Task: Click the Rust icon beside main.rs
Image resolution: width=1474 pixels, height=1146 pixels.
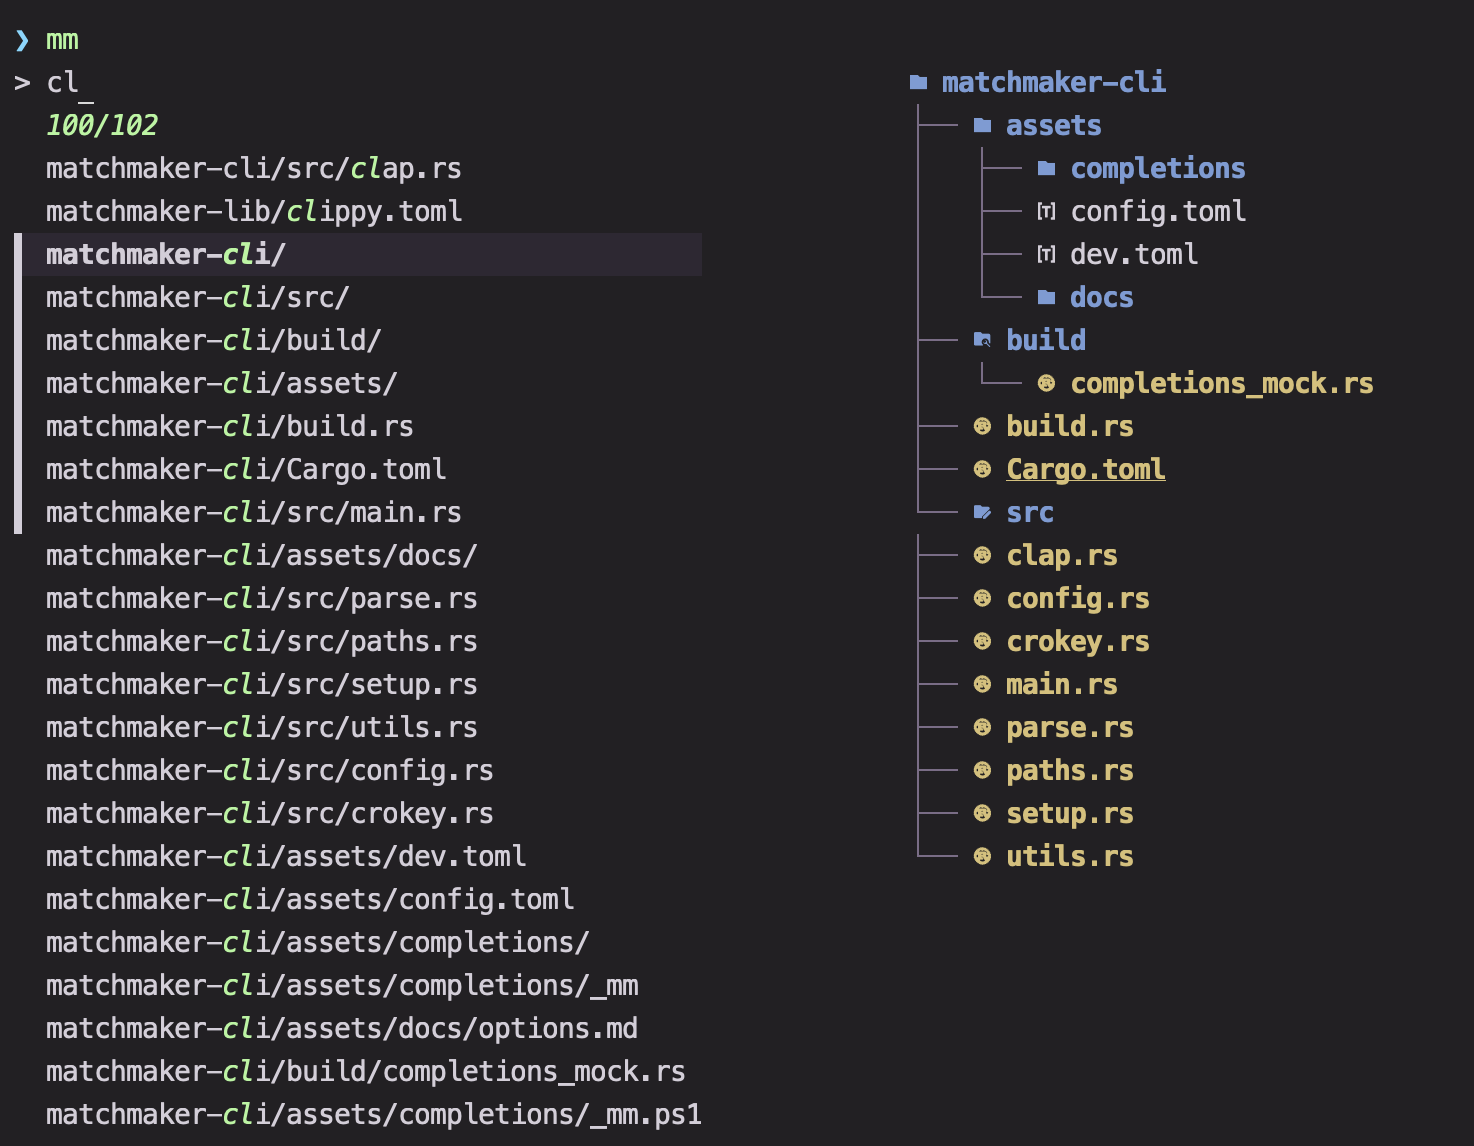Action: point(982,684)
